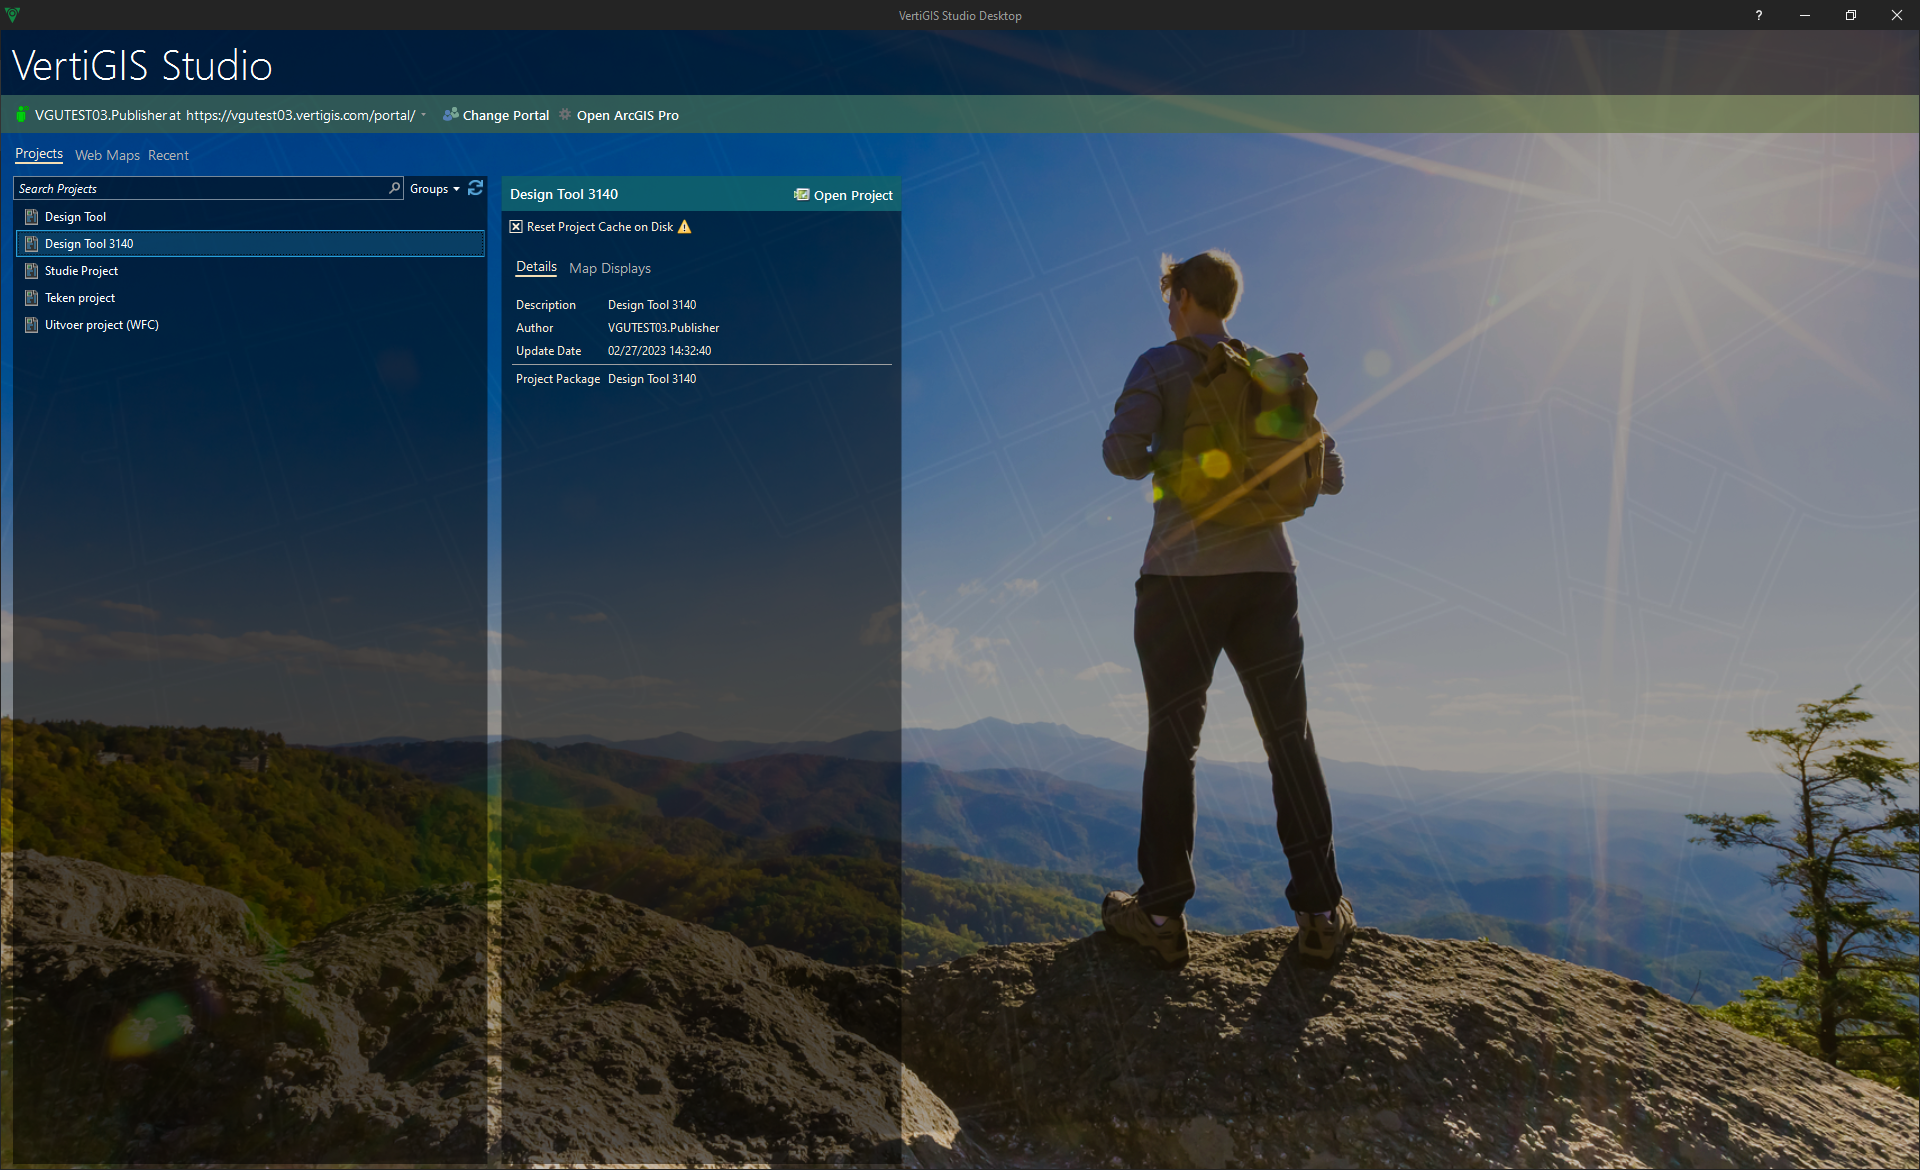Click the Design Tool 3140 panel header title
This screenshot has height=1170, width=1920.
pyautogui.click(x=564, y=194)
